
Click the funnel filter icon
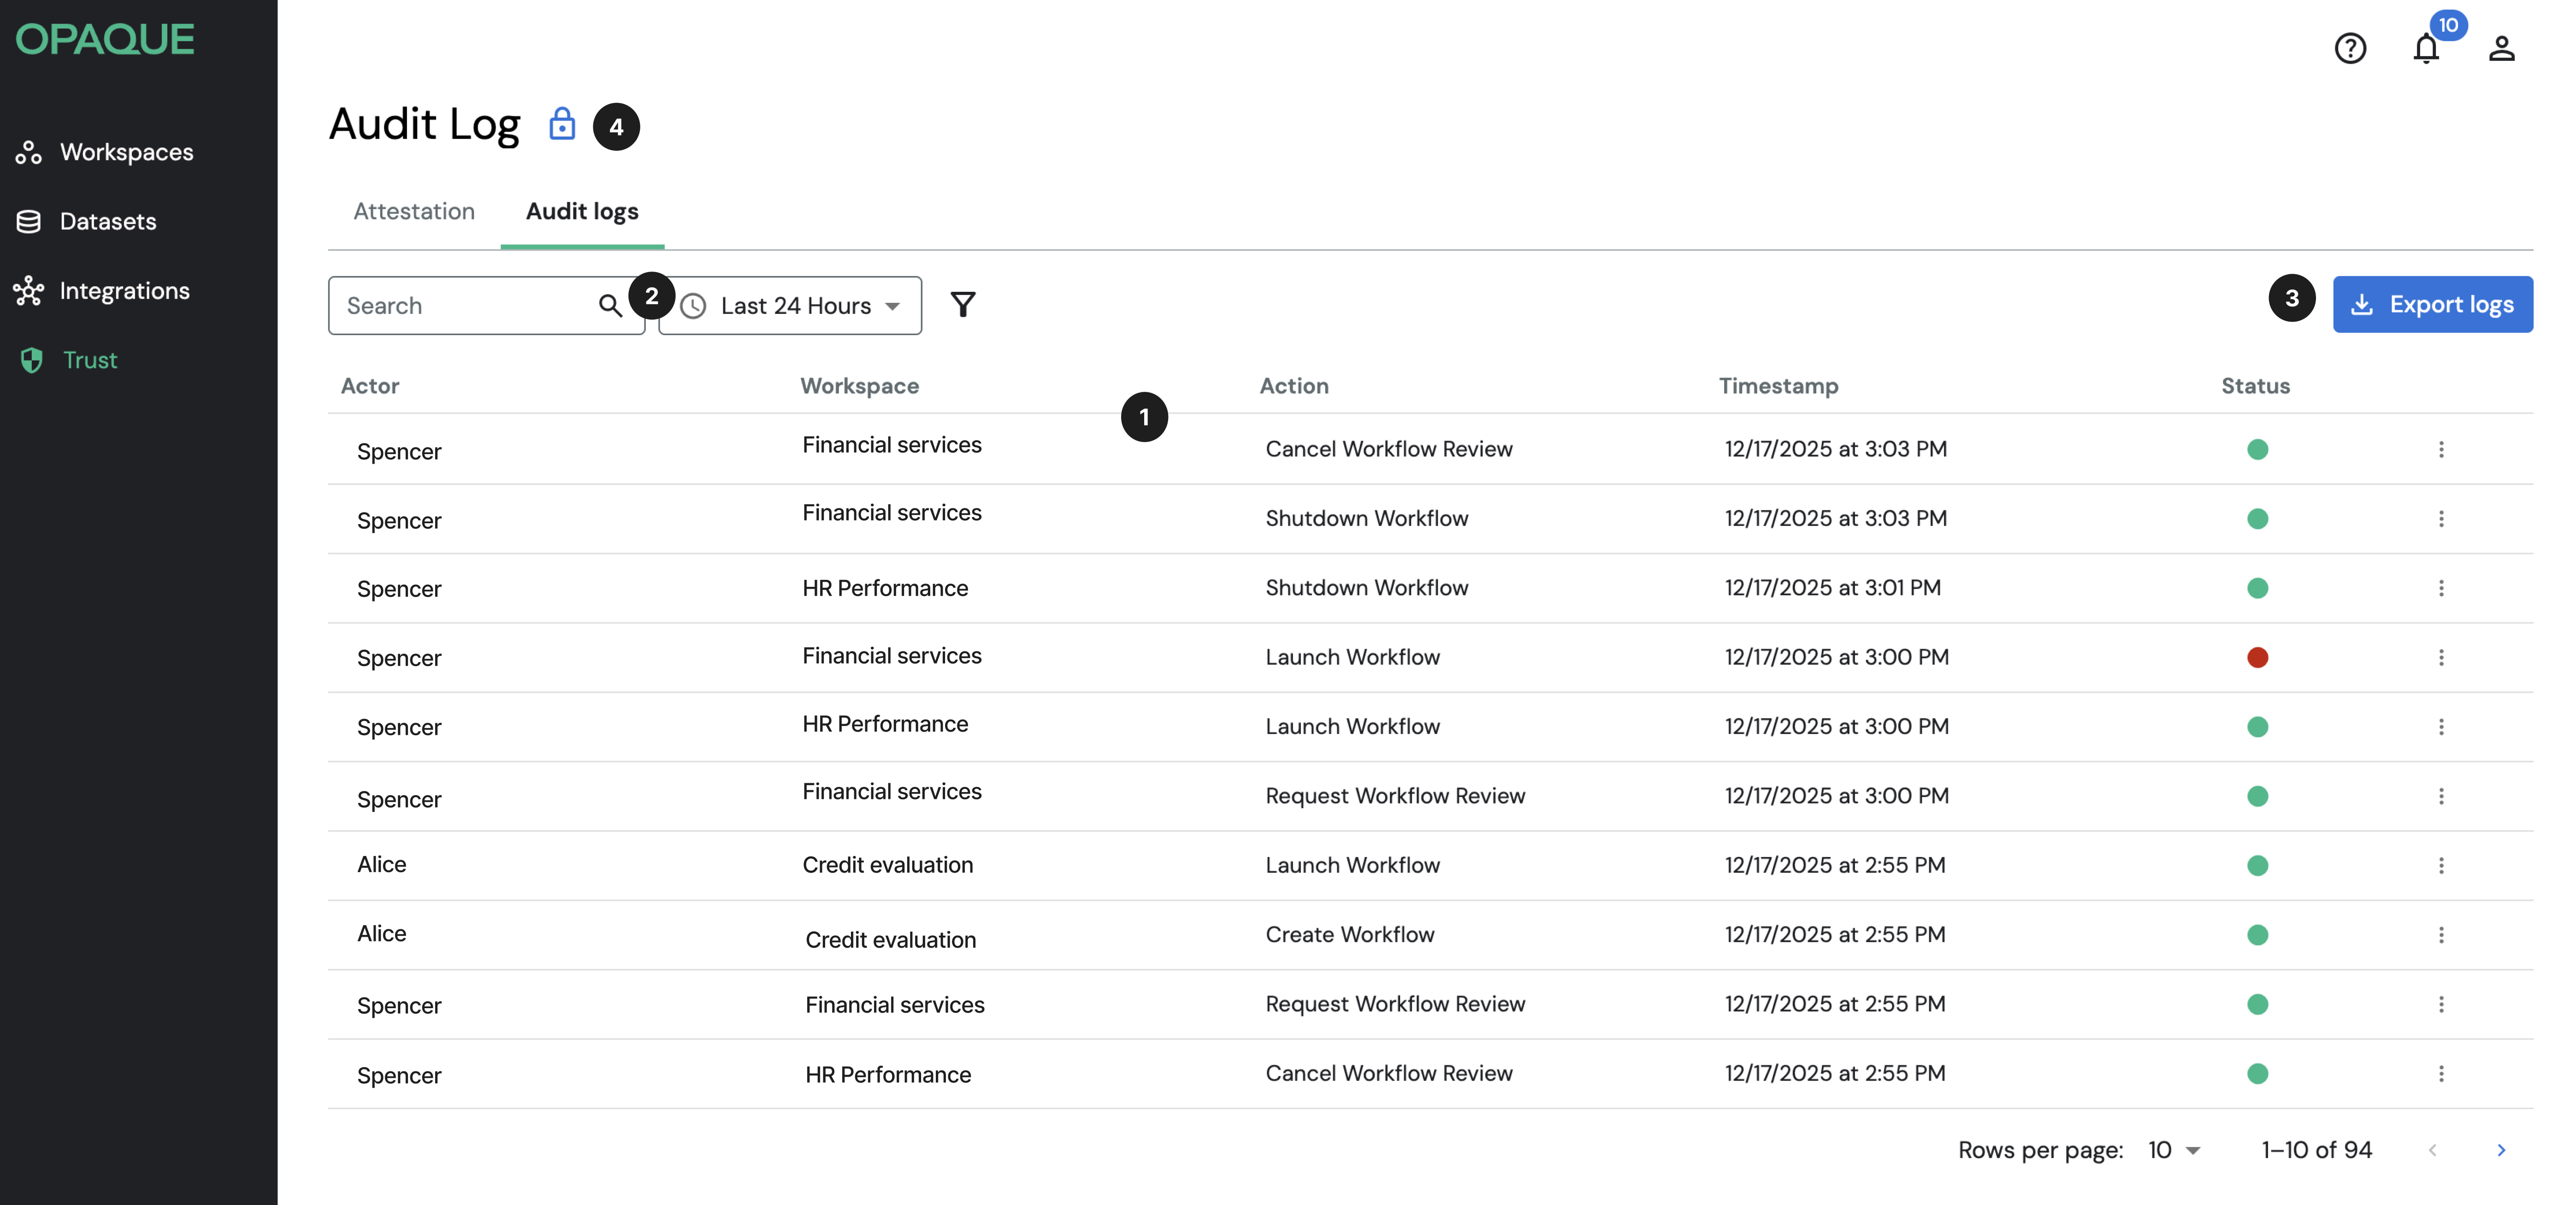(962, 304)
